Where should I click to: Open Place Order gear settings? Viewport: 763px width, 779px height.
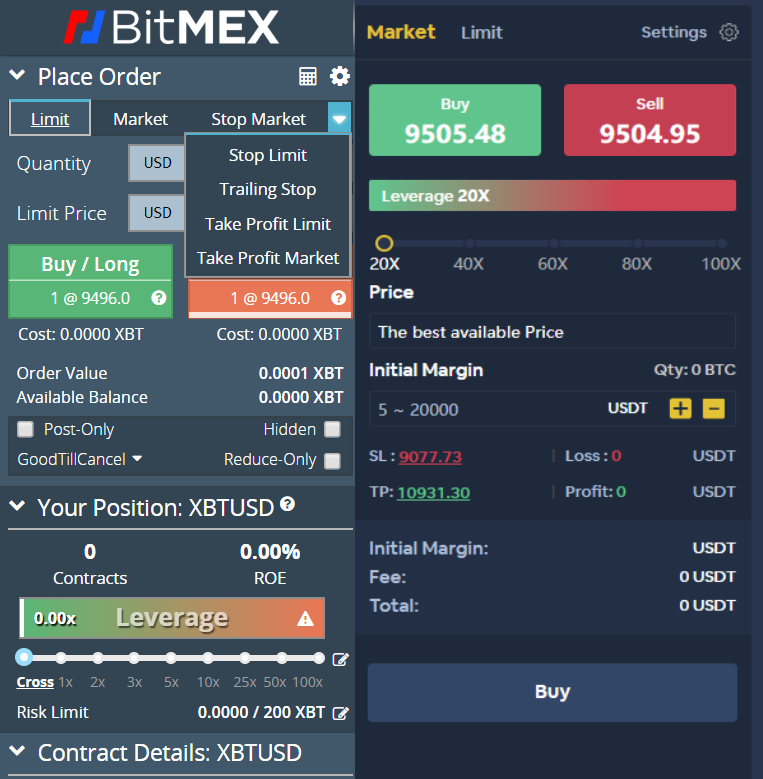[x=340, y=77]
